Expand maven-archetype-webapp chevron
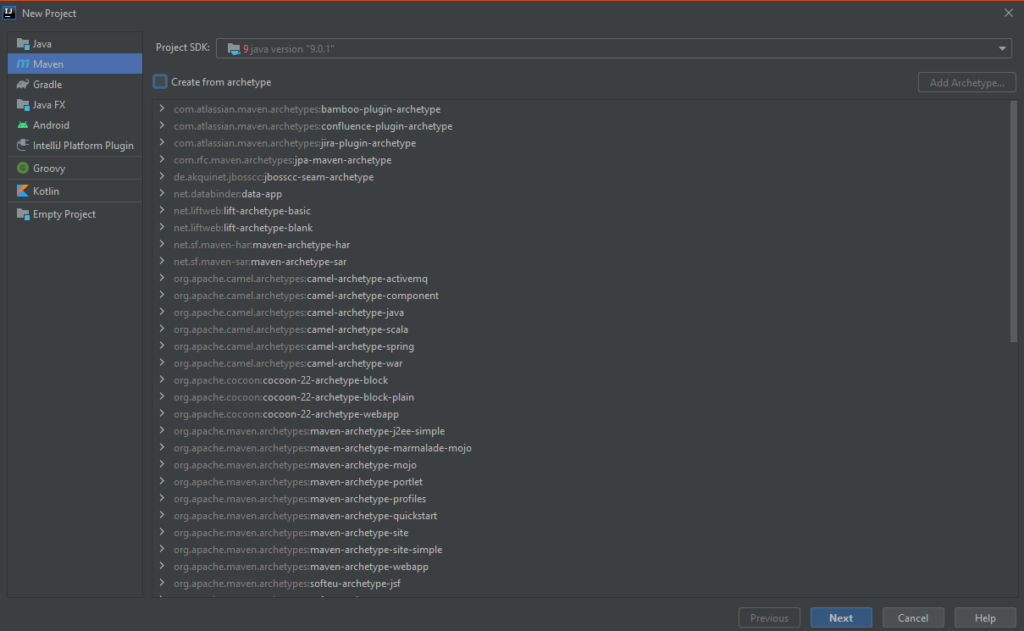Image resolution: width=1024 pixels, height=631 pixels. click(x=162, y=566)
